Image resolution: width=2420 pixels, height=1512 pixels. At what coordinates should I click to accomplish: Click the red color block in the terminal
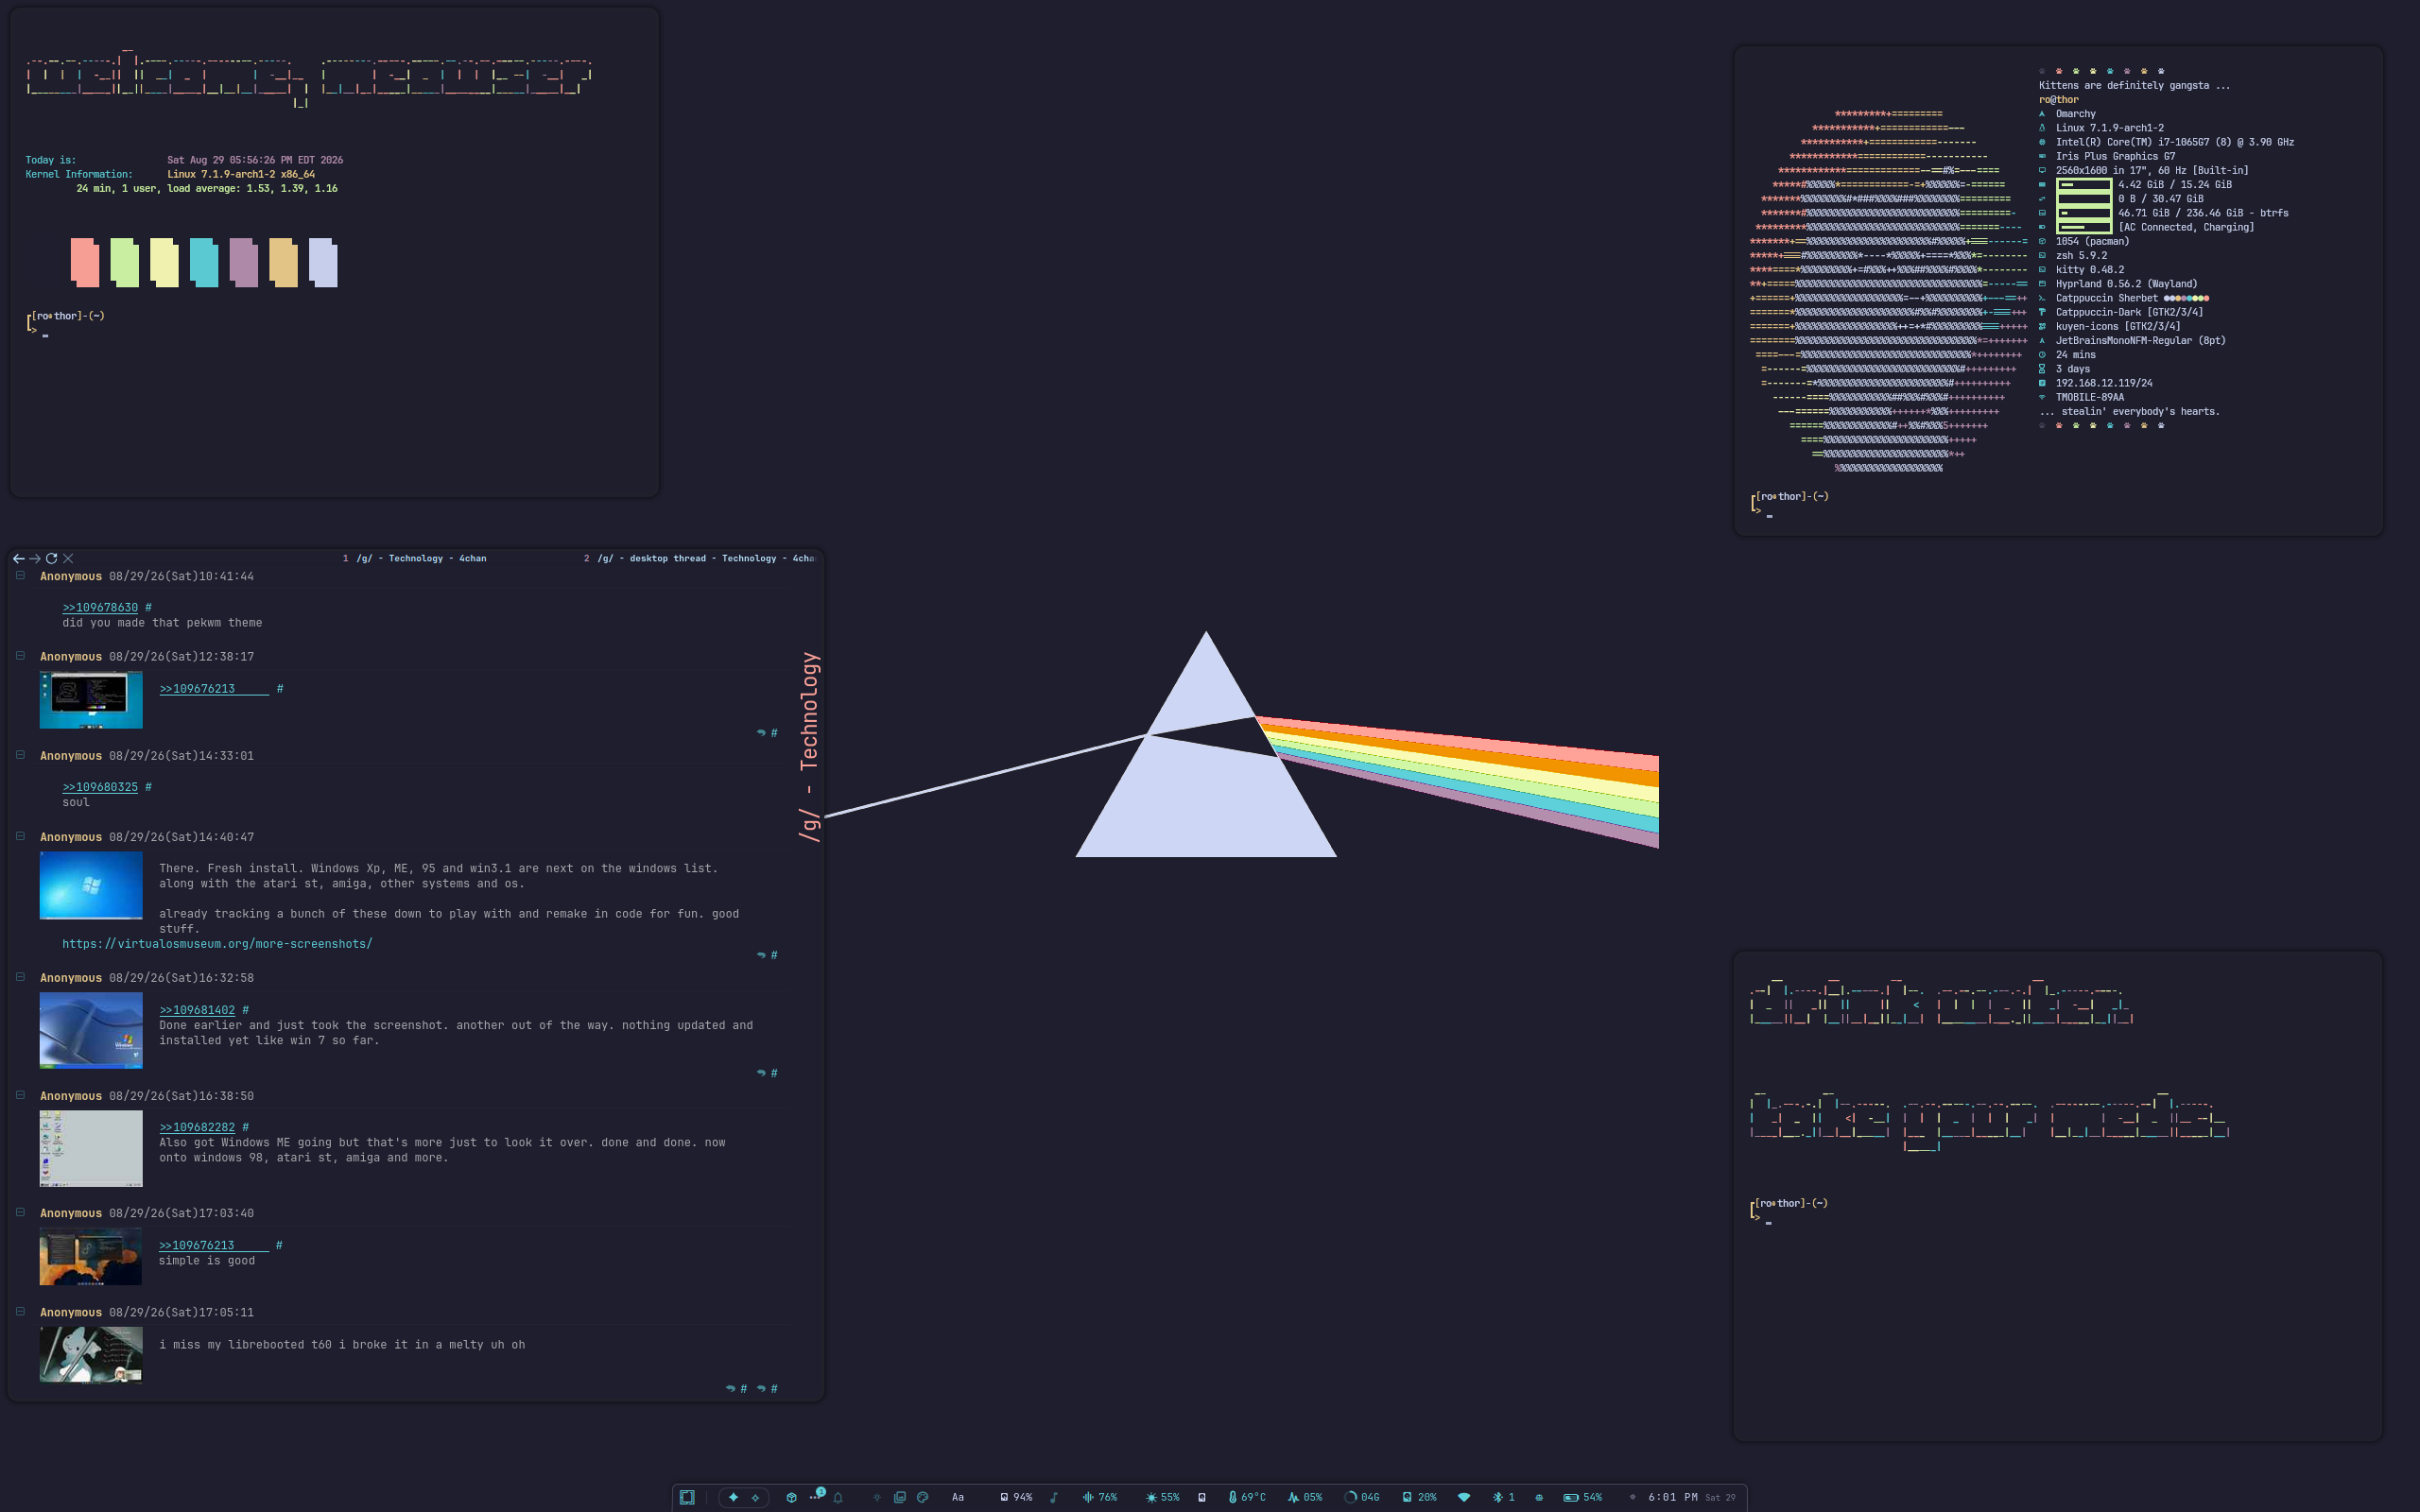[85, 263]
